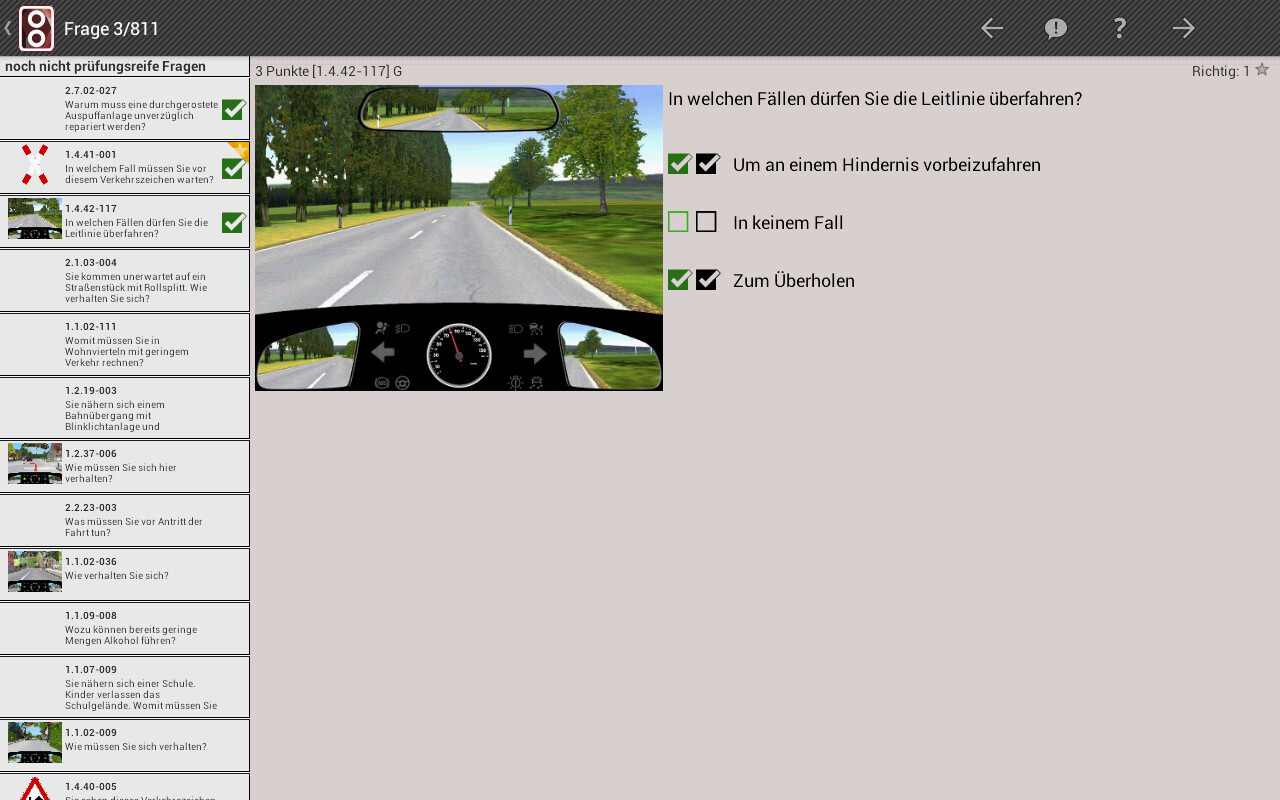Open question 1.2.37-006 thumbnail entry

click(x=124, y=466)
